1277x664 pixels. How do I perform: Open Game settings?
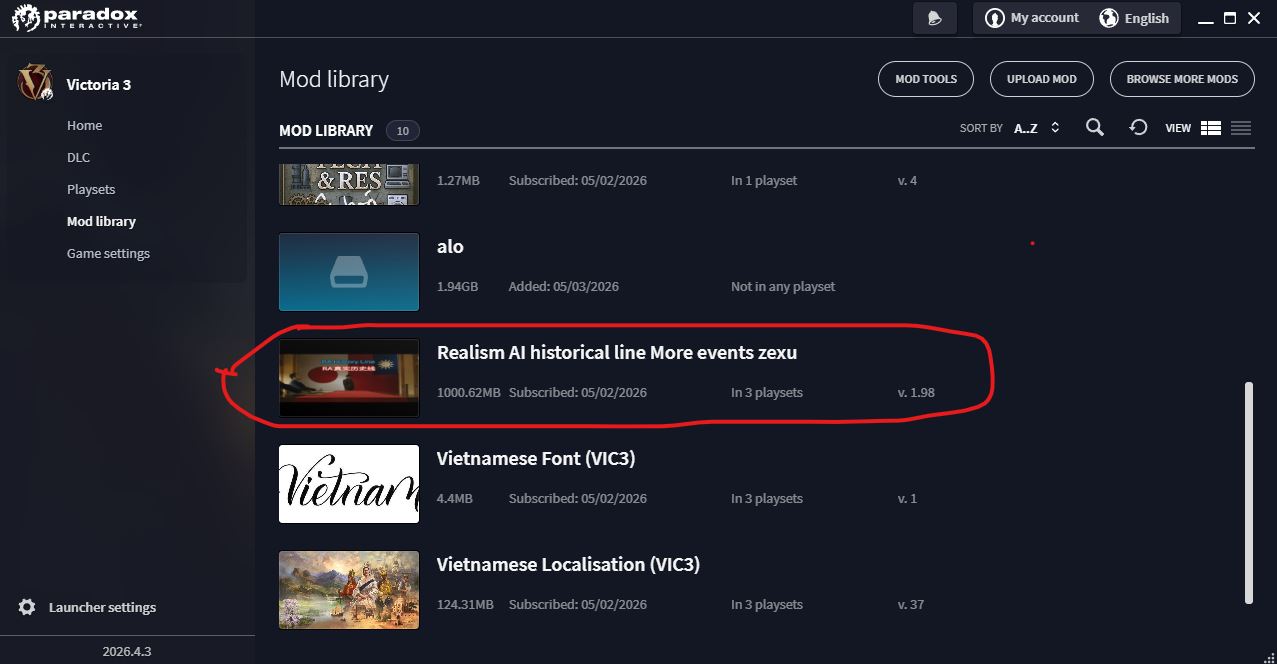point(108,253)
